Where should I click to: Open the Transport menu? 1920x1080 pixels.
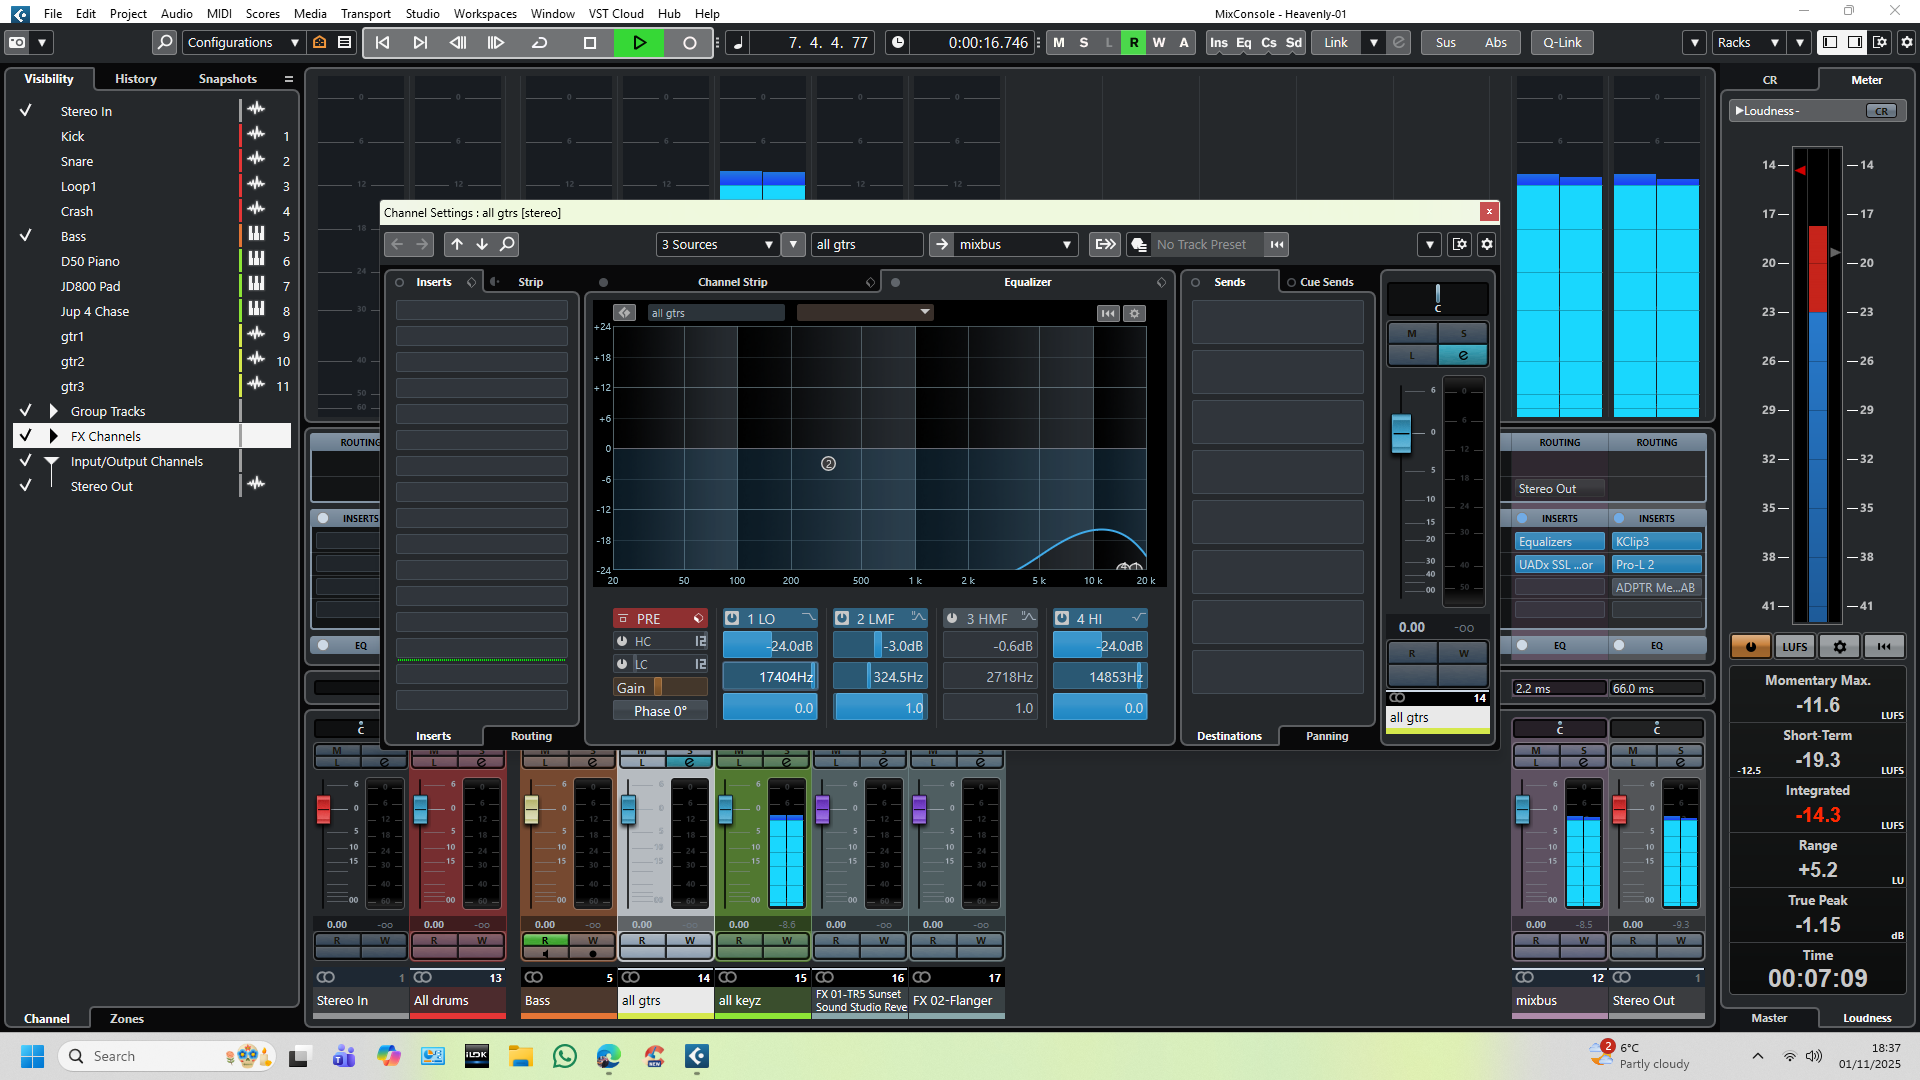click(x=365, y=13)
